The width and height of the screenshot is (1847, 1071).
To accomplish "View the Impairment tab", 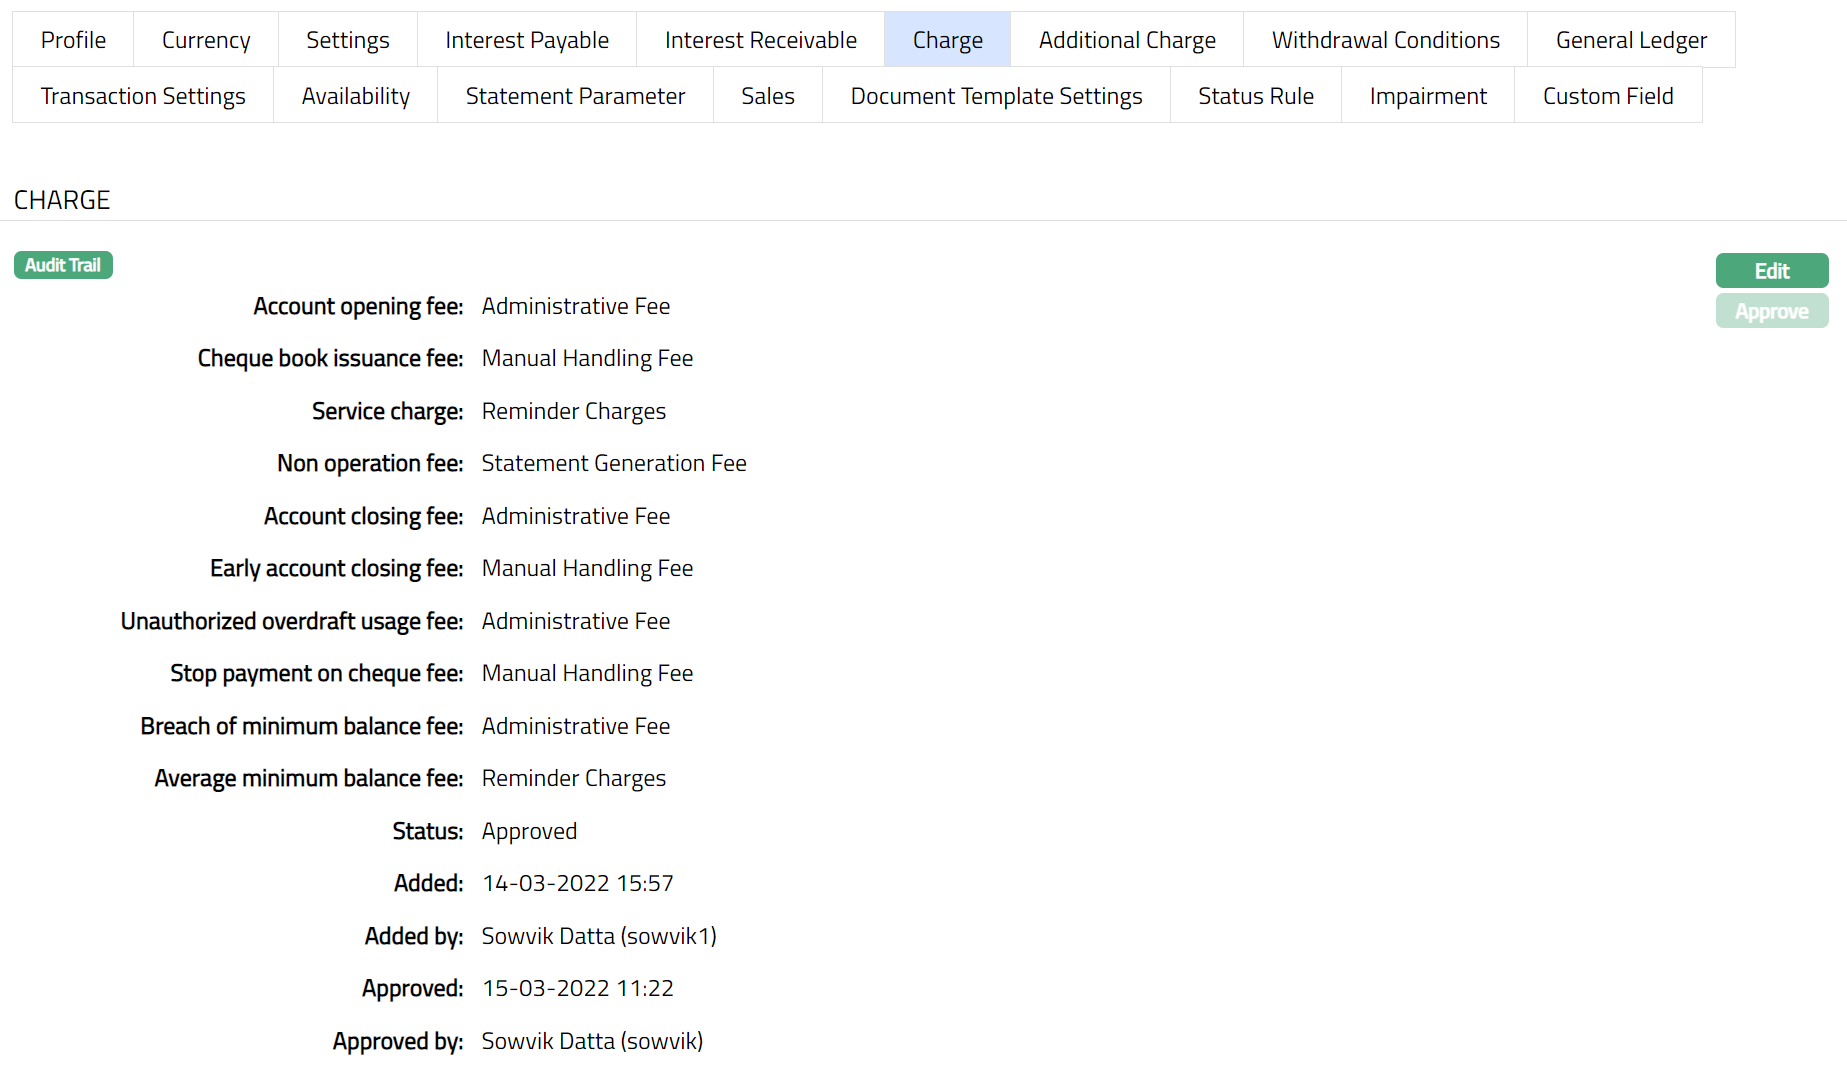I will [1428, 96].
